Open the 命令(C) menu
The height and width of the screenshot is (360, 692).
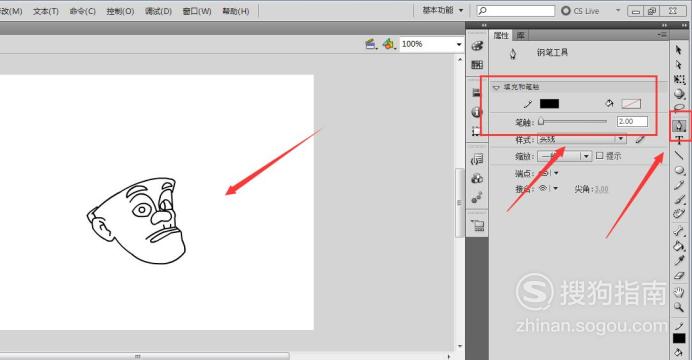(x=83, y=11)
